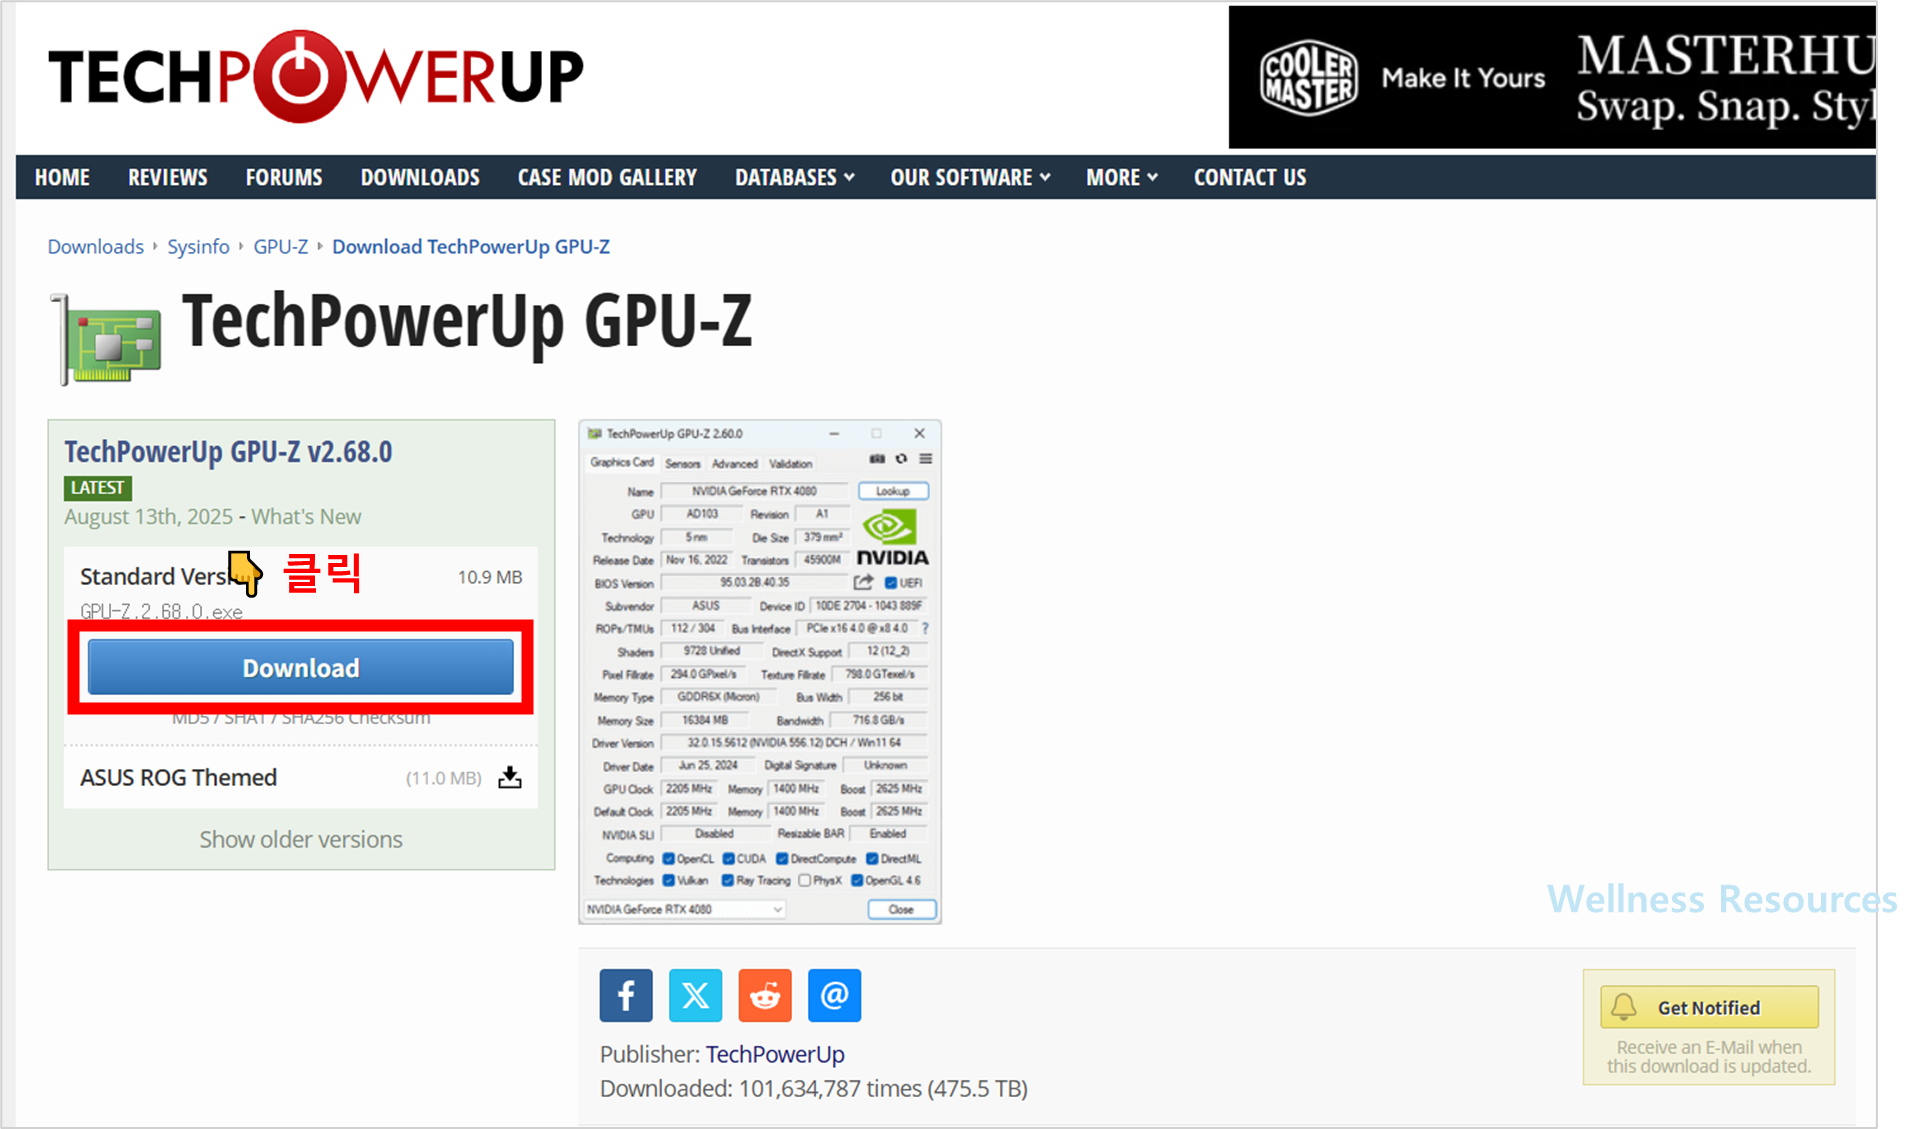Click the ASUS ROG Themed download arrow icon
The image size is (1921, 1129).
pyautogui.click(x=510, y=778)
